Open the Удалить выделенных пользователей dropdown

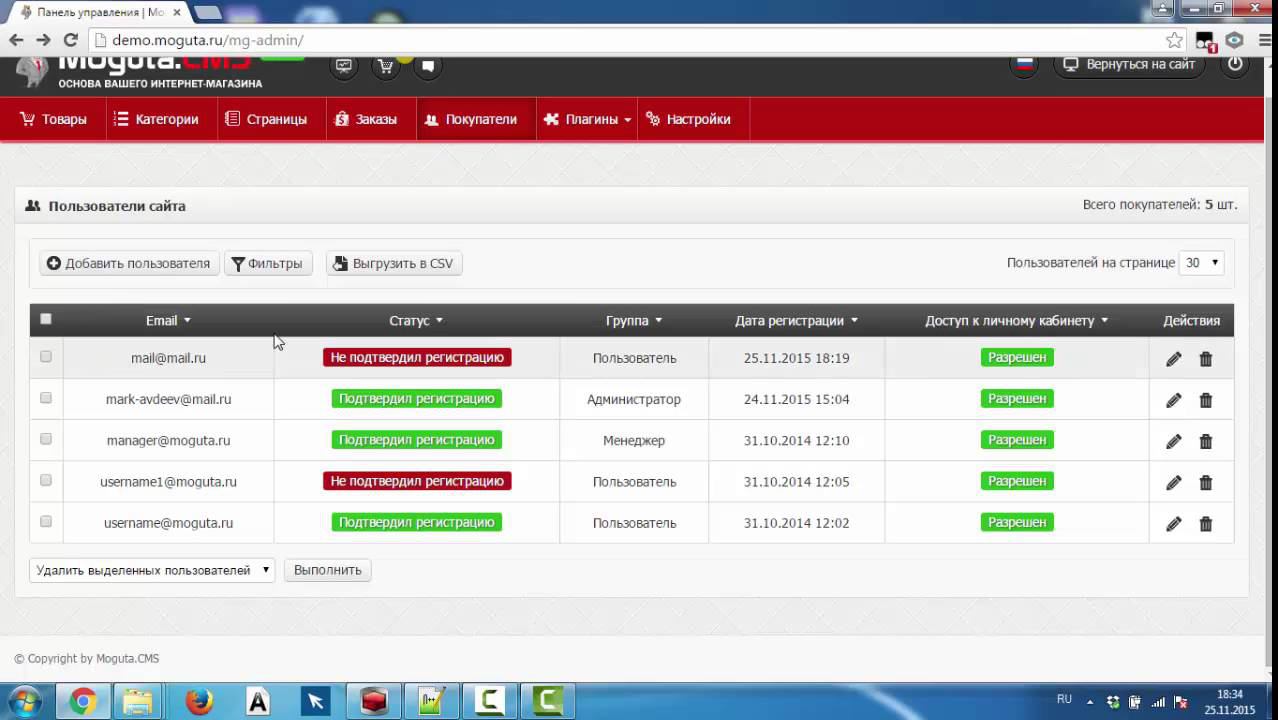(152, 570)
